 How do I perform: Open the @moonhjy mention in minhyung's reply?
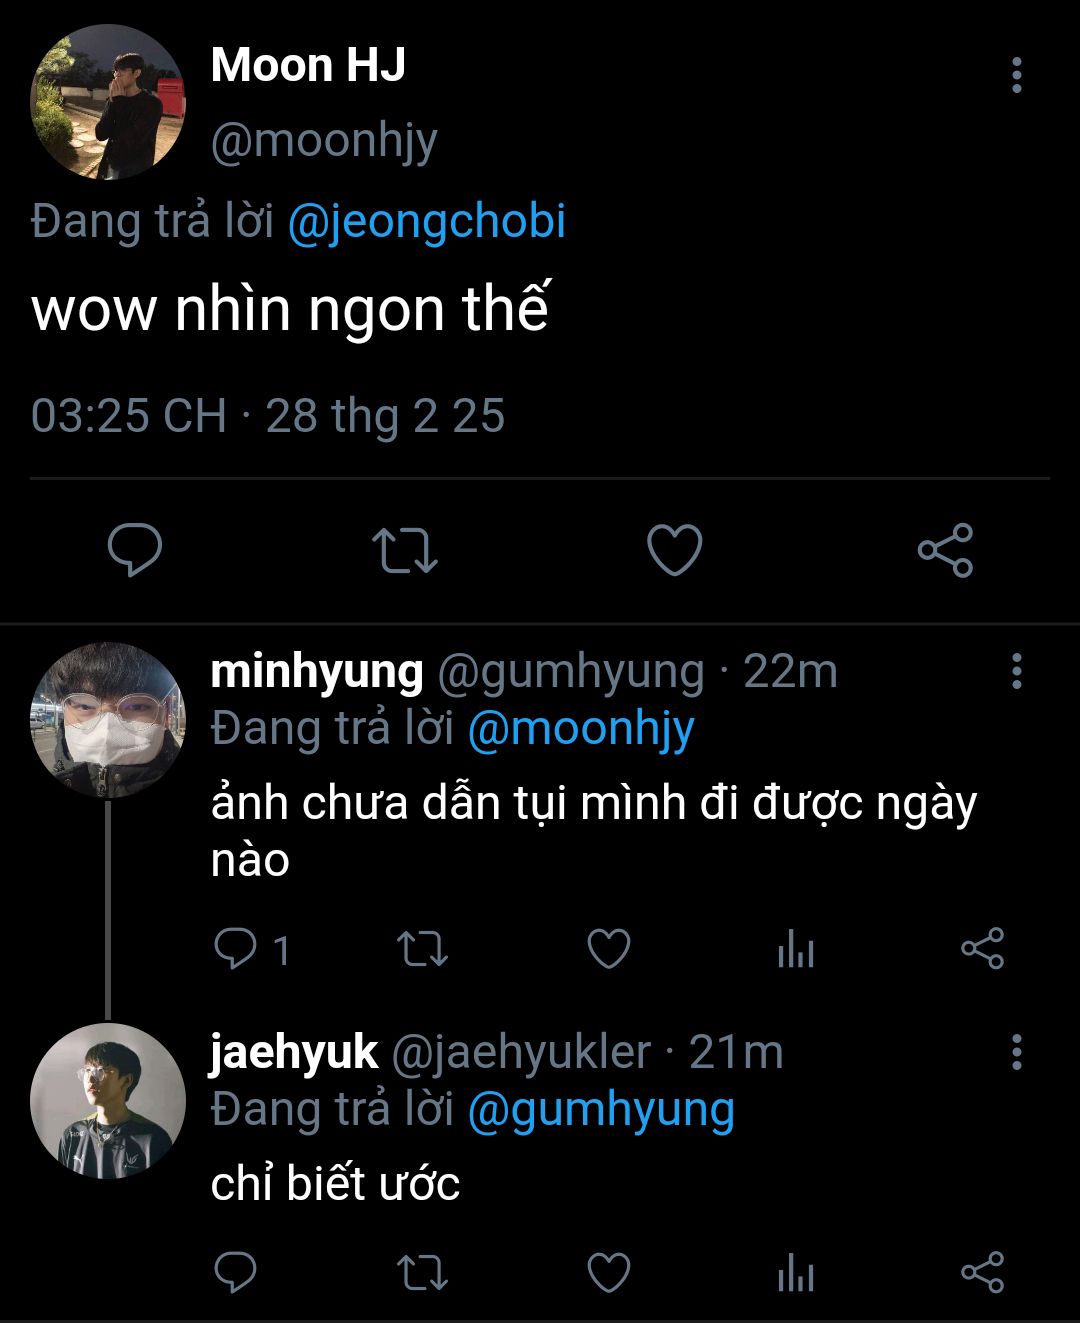click(x=581, y=729)
